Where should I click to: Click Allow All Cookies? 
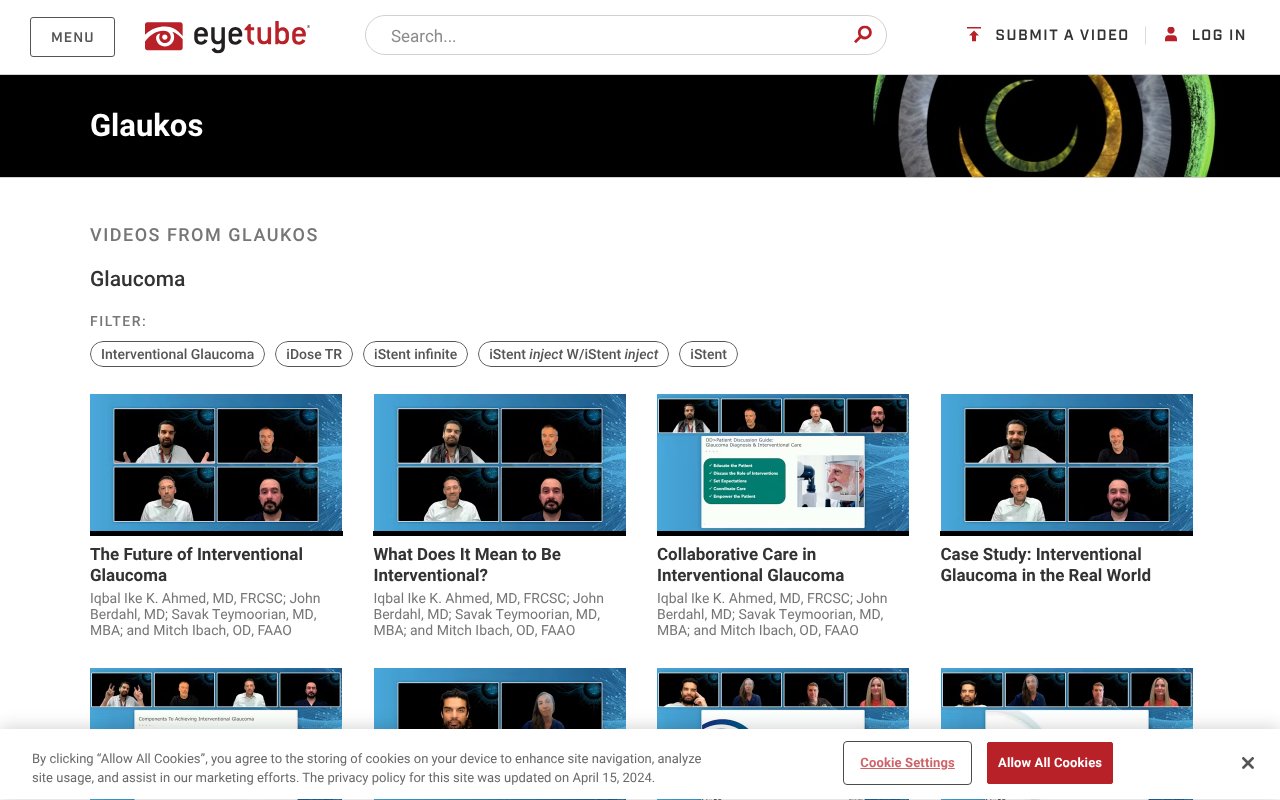tap(1049, 762)
